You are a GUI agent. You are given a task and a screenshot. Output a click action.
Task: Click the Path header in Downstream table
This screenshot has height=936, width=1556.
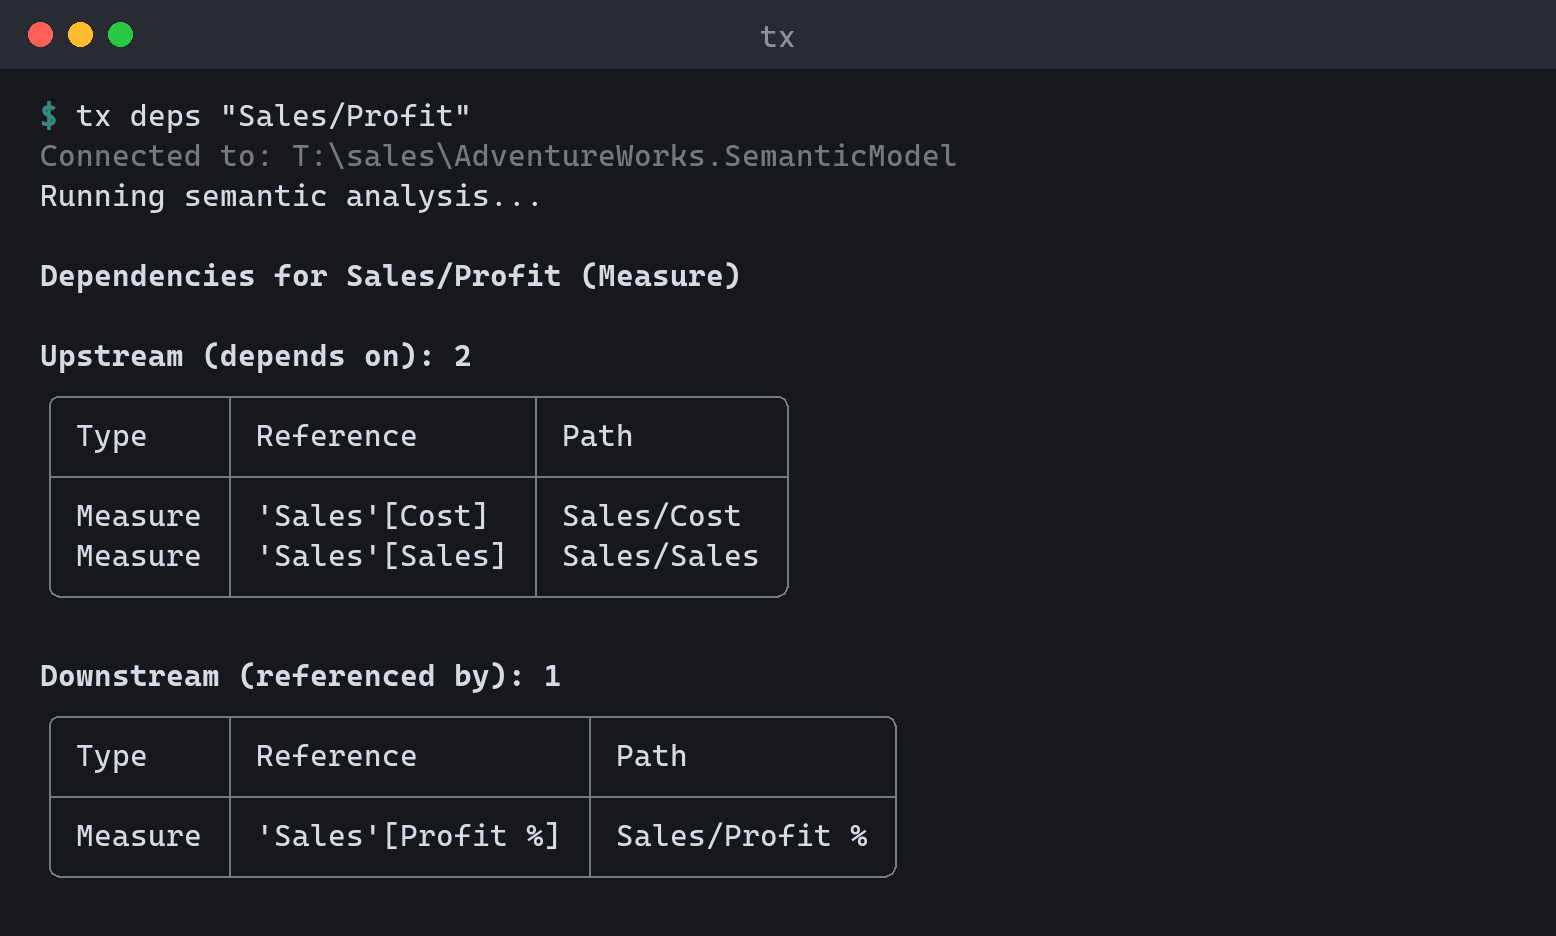point(651,756)
